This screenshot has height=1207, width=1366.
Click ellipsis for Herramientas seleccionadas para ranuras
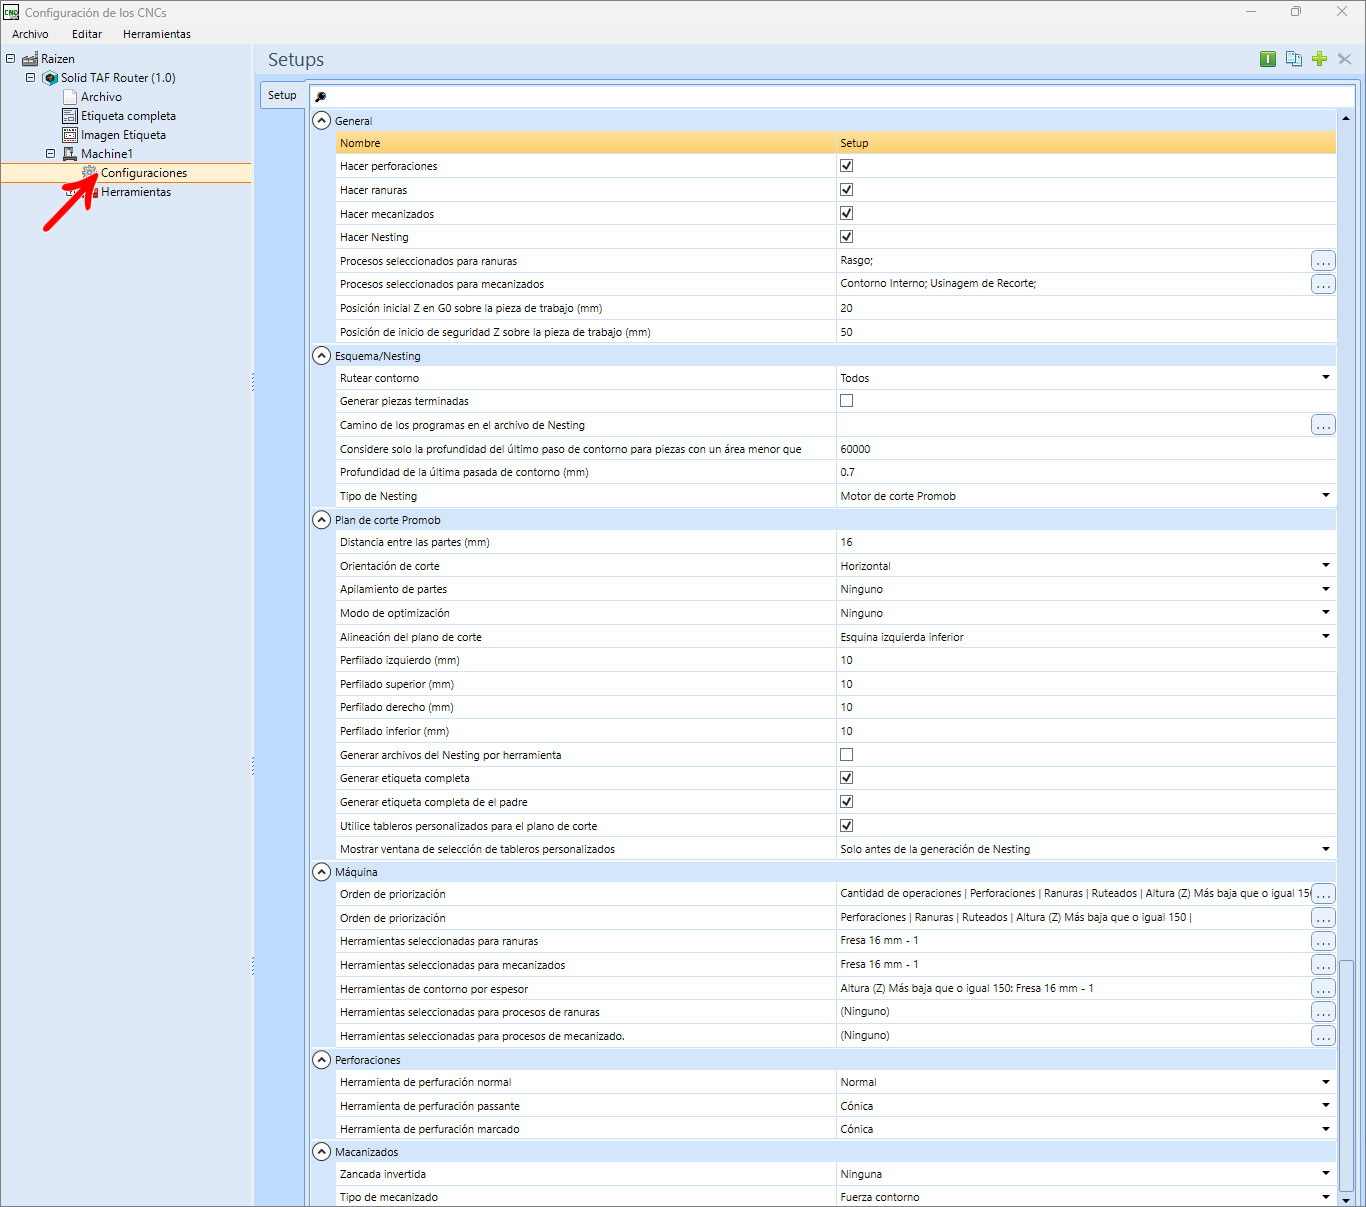(1323, 941)
